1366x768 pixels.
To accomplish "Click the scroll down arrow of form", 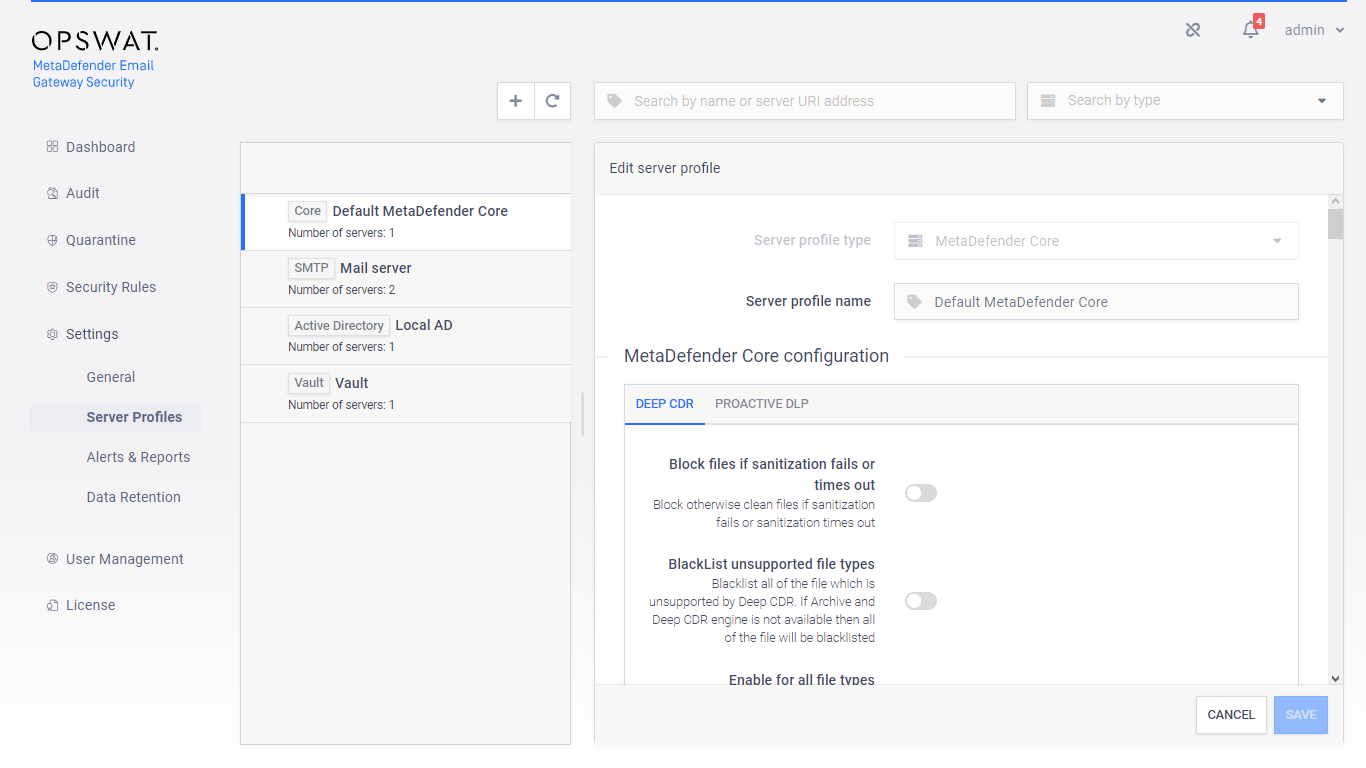I will click(1335, 678).
